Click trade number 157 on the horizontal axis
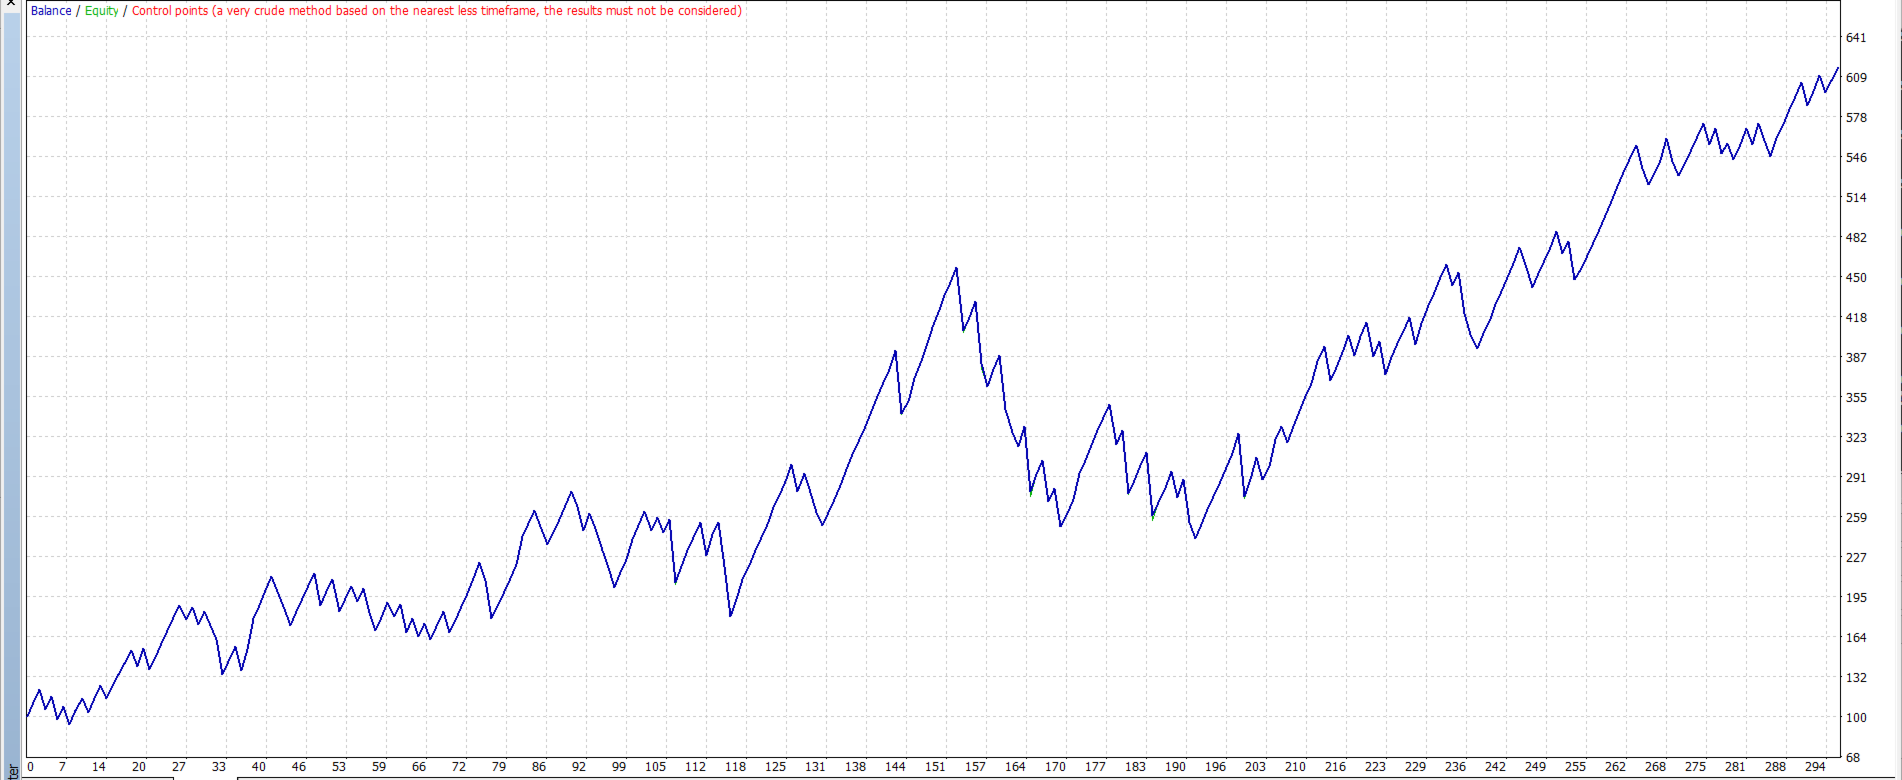Screen dimensions: 1902x780 click(x=975, y=767)
